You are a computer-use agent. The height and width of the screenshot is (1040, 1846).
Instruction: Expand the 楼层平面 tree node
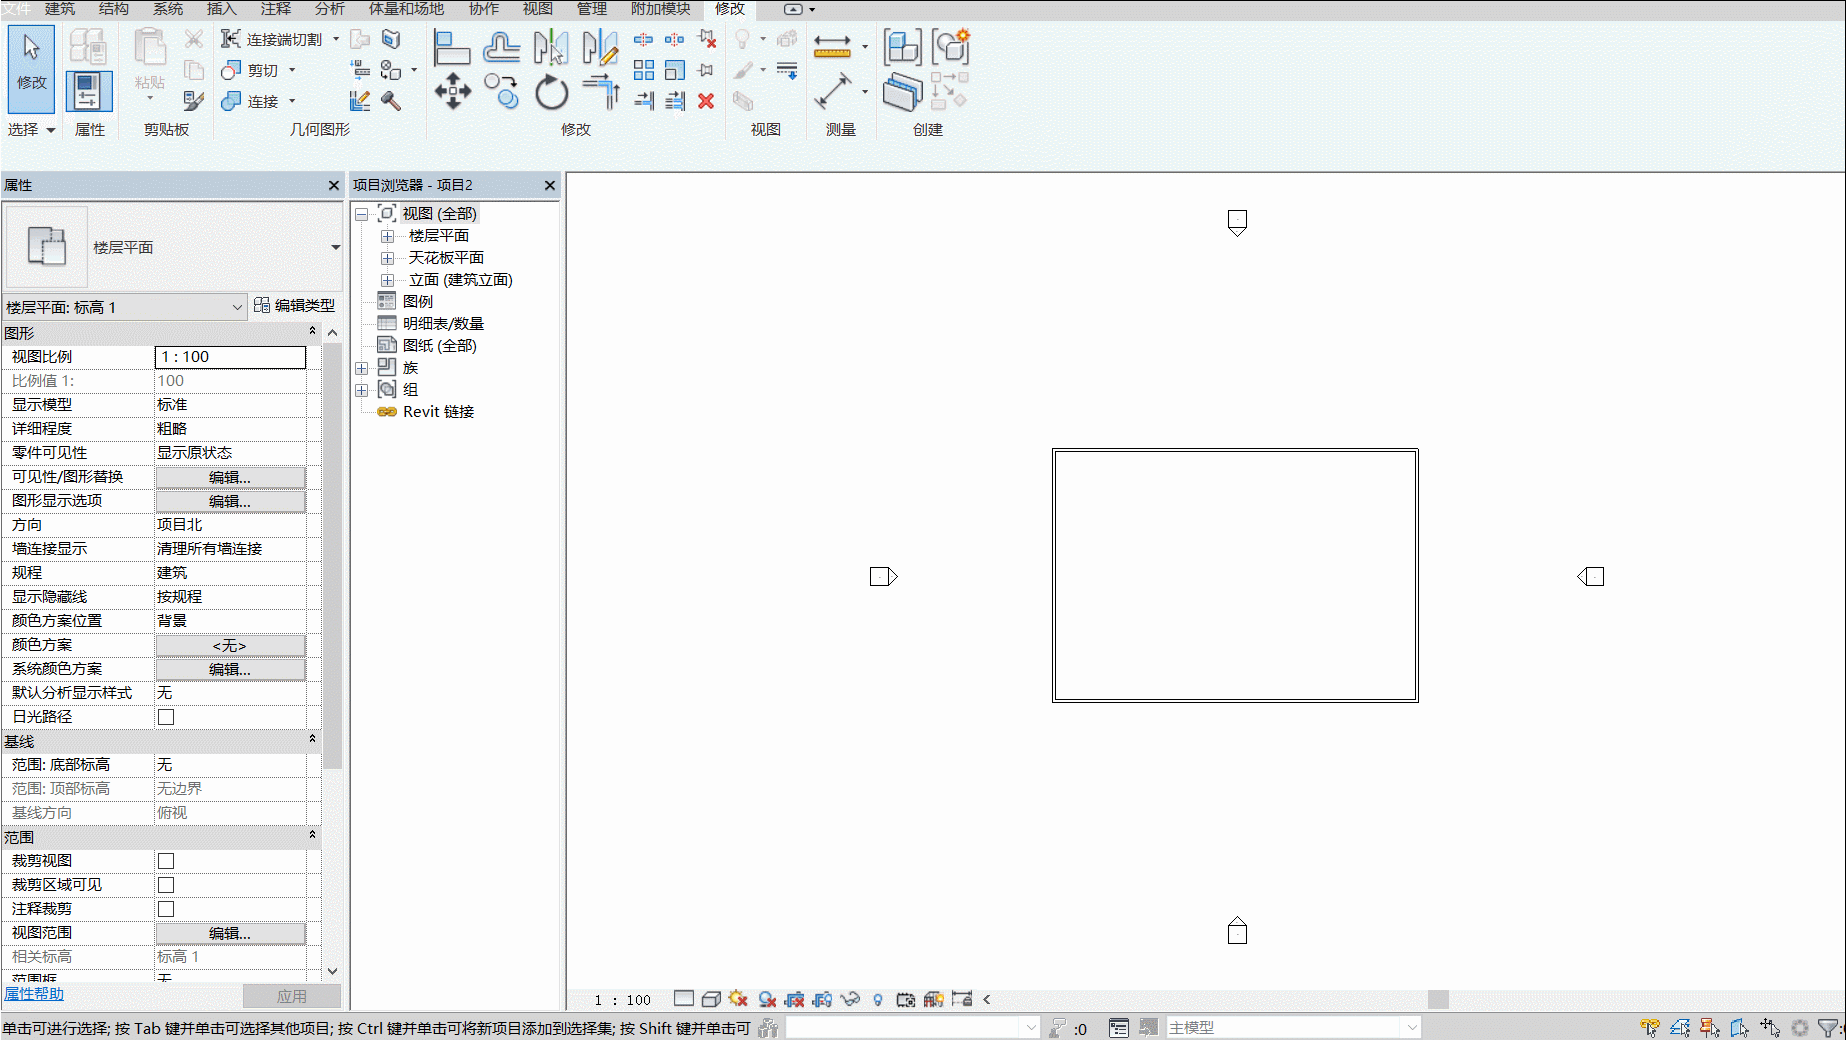pos(387,236)
